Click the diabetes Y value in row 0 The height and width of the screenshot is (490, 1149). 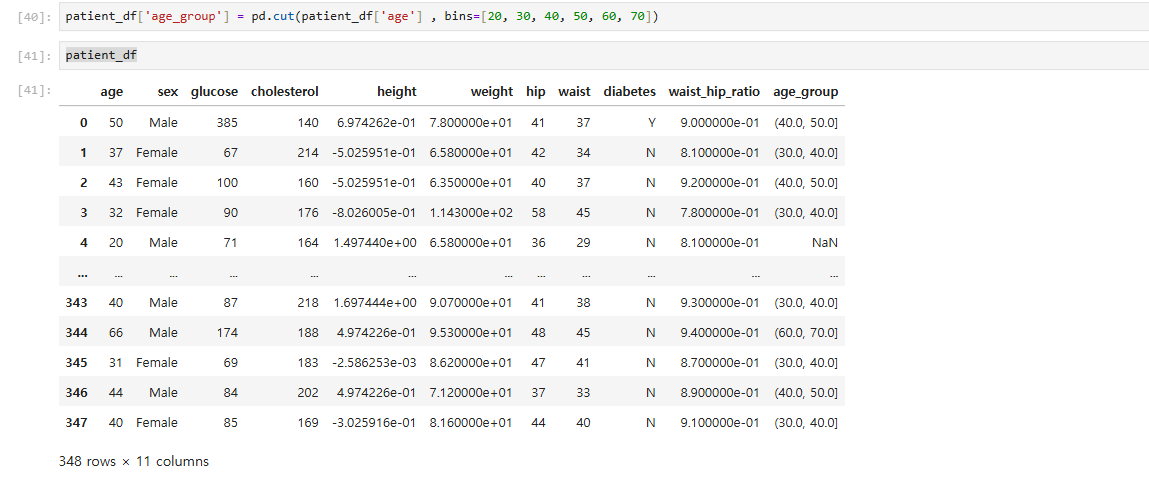[x=651, y=123]
